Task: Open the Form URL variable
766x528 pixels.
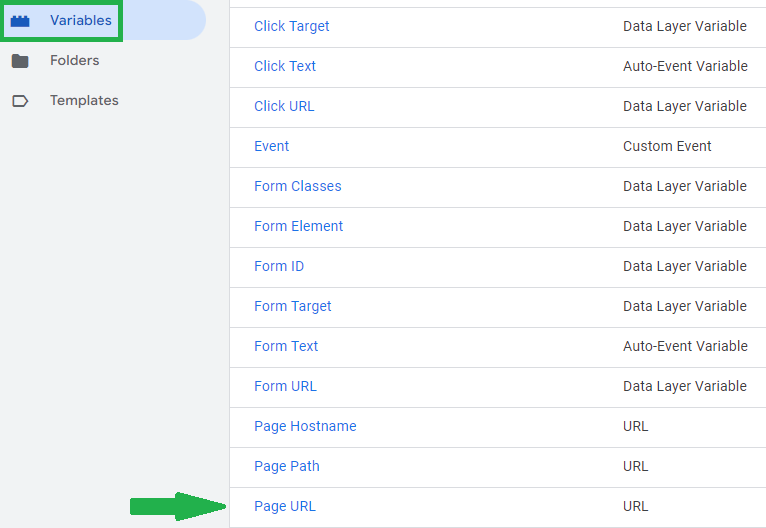Action: point(285,386)
